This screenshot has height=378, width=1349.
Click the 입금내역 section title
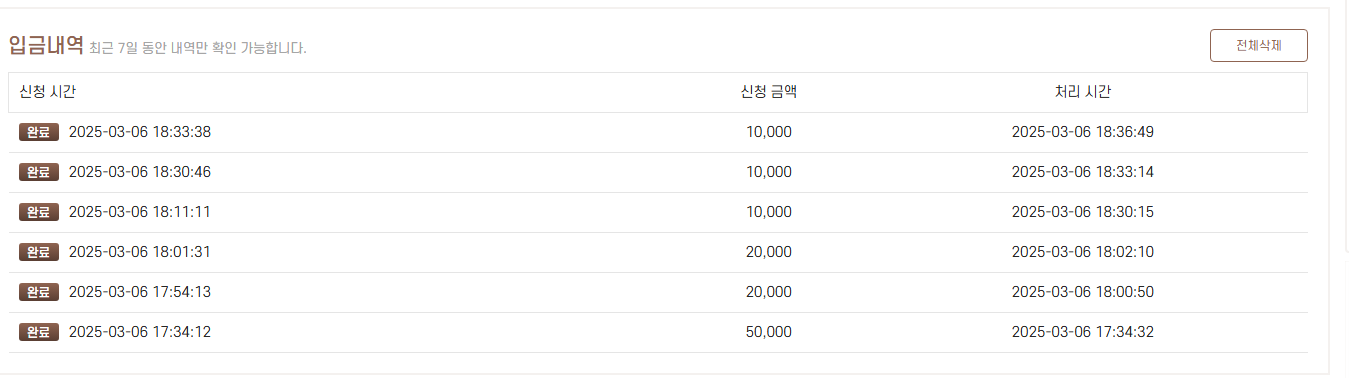tap(46, 45)
